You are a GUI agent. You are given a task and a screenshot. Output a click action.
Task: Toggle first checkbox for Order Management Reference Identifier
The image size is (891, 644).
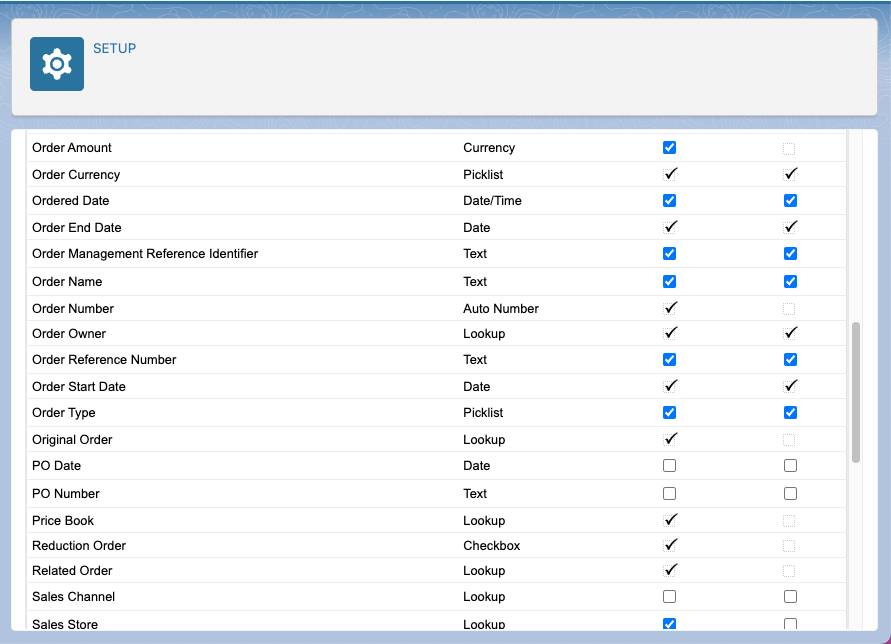pyautogui.click(x=669, y=254)
